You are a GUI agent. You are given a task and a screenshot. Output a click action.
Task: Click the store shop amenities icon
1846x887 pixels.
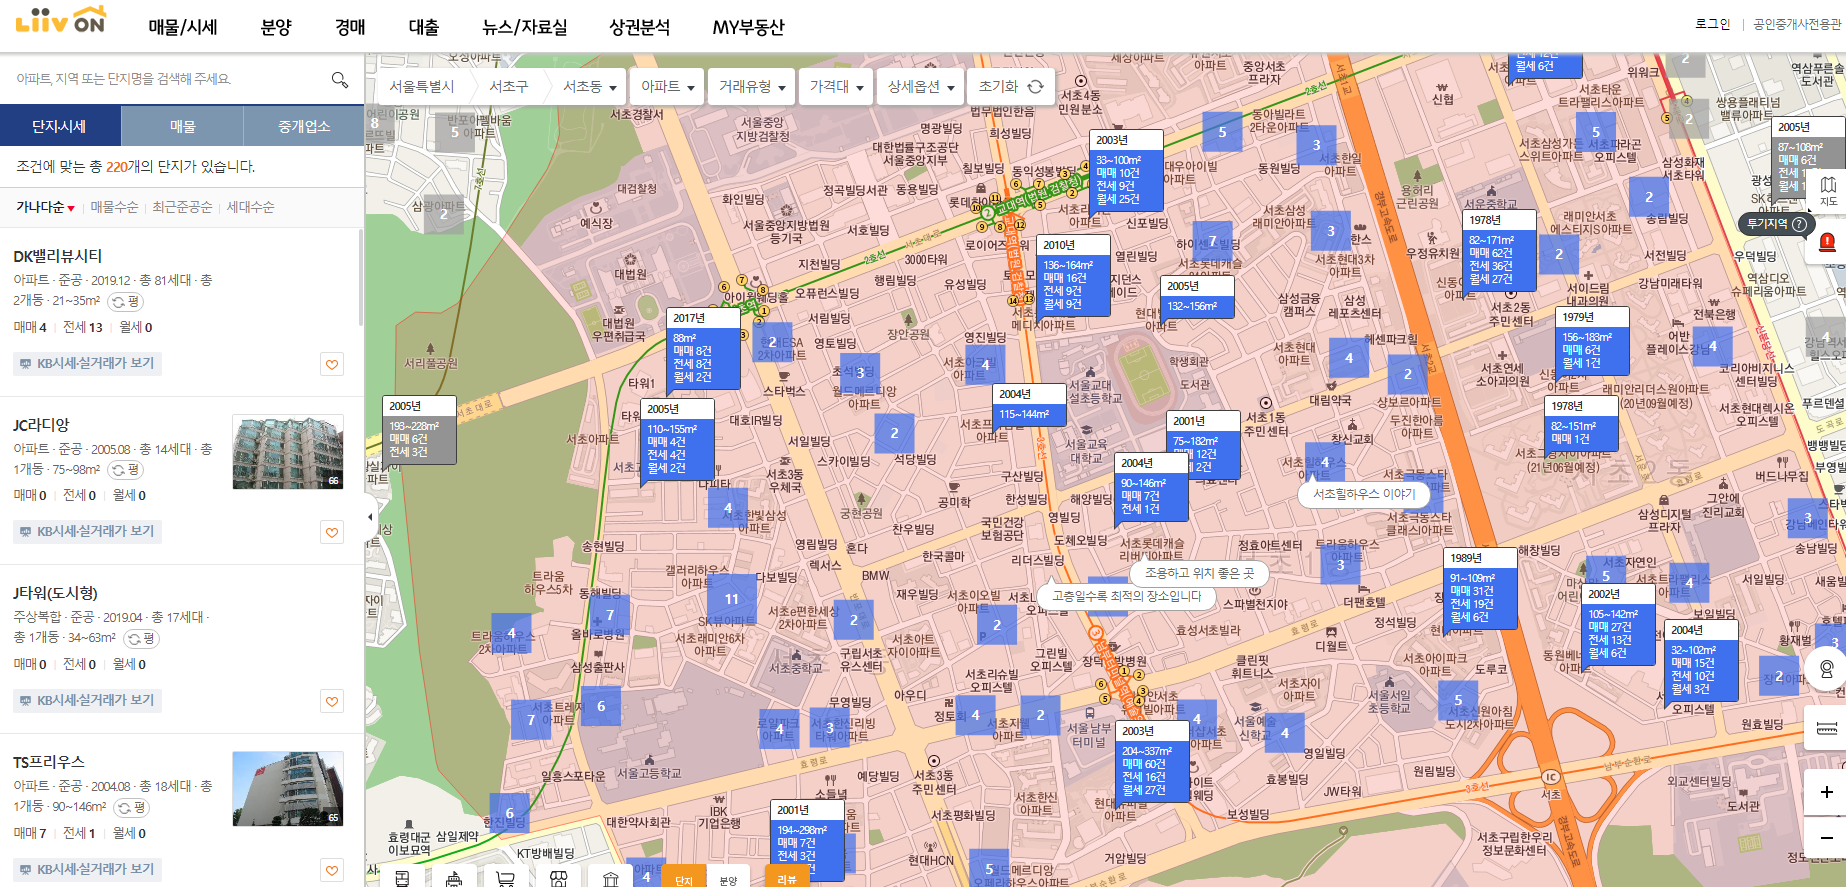click(x=558, y=878)
